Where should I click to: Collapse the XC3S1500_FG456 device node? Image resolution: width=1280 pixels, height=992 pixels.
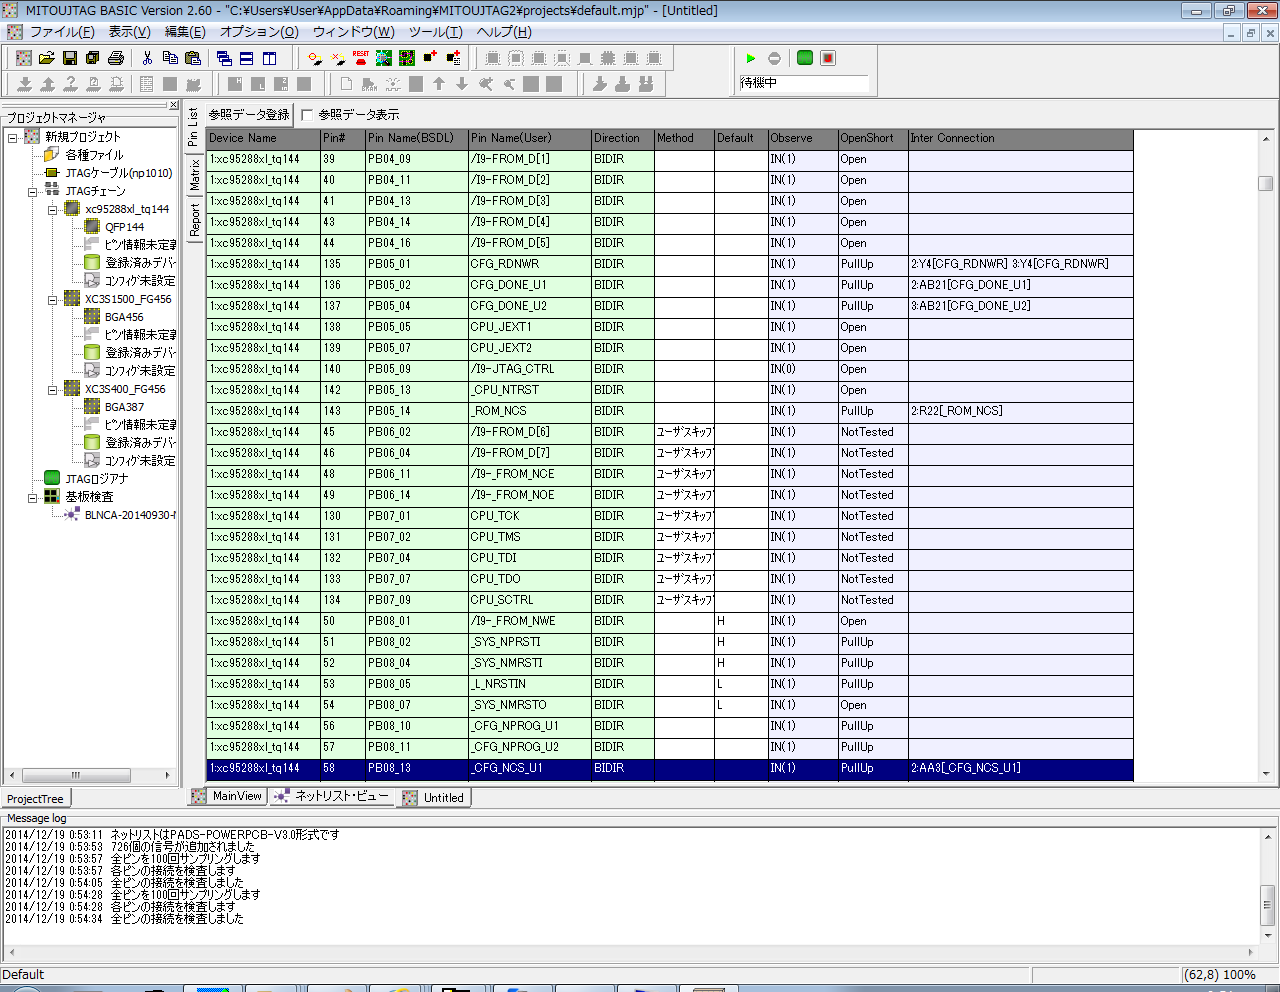pos(52,300)
